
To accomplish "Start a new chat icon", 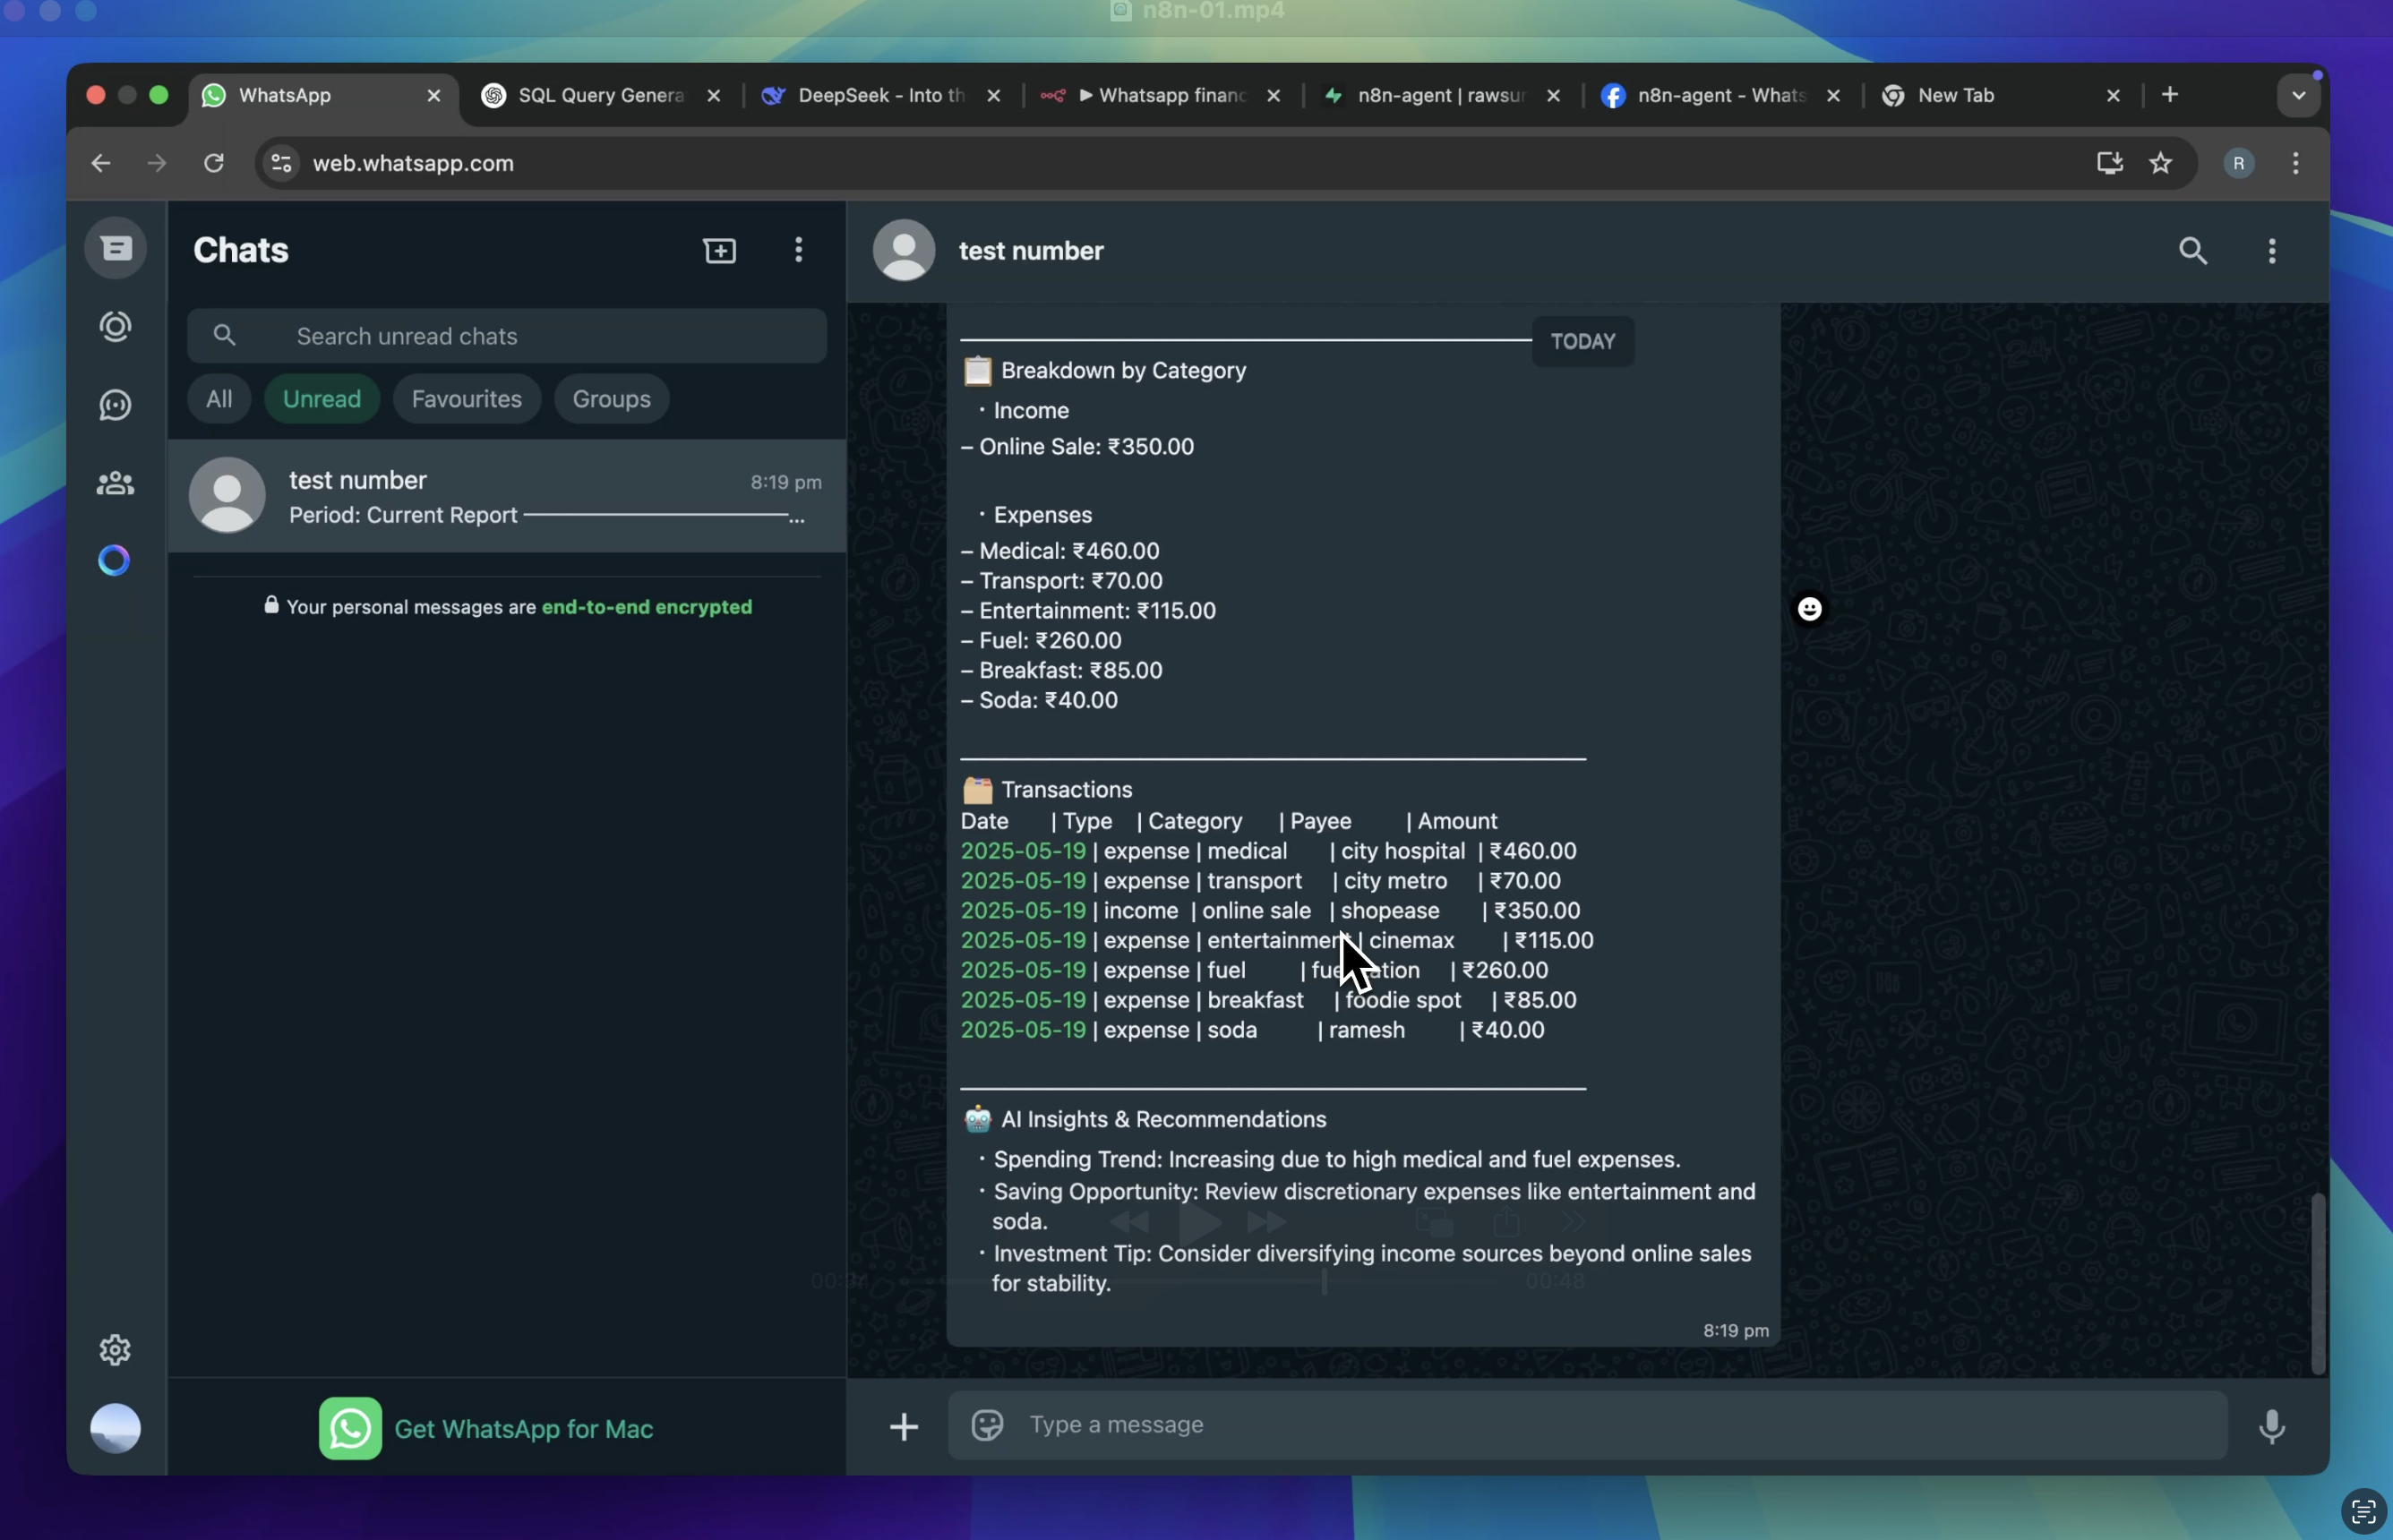I will pos(720,250).
